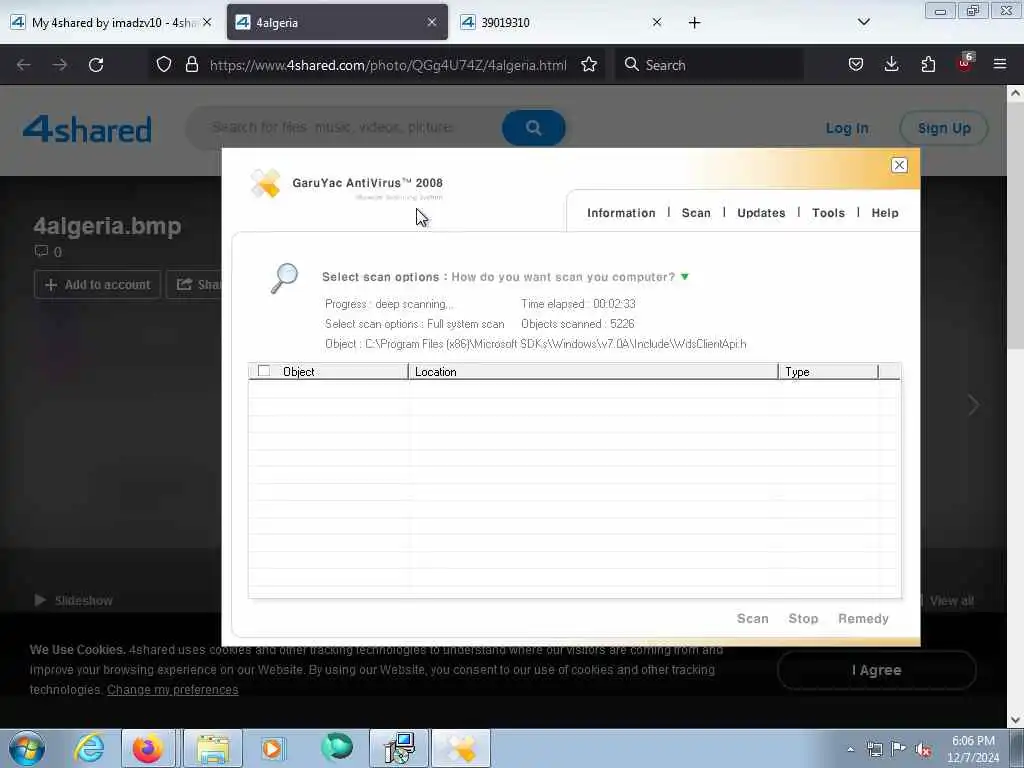View site security padlock information
Viewport: 1024px width, 768px height.
pyautogui.click(x=191, y=65)
